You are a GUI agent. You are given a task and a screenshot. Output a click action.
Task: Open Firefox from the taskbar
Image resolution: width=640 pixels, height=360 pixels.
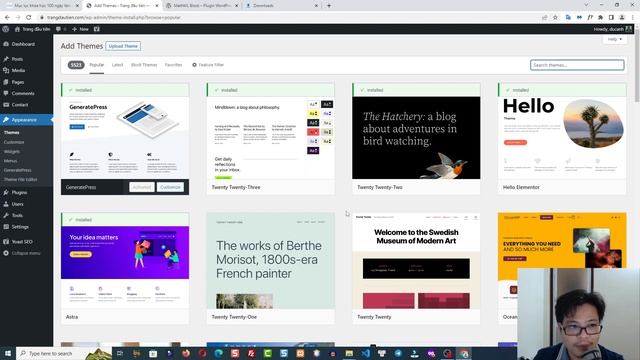(186, 353)
